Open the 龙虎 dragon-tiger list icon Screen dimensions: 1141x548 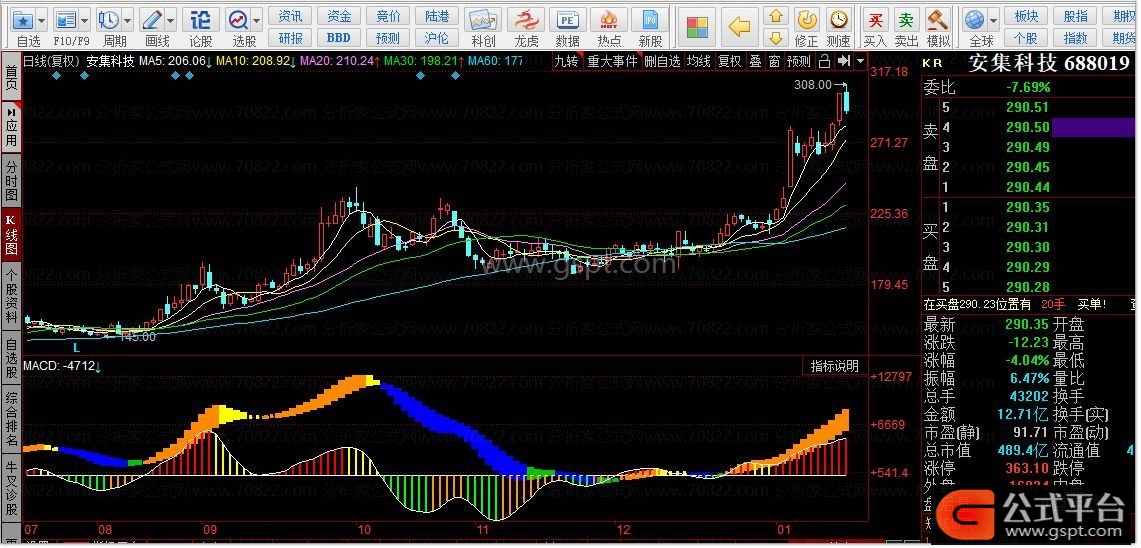tap(526, 20)
